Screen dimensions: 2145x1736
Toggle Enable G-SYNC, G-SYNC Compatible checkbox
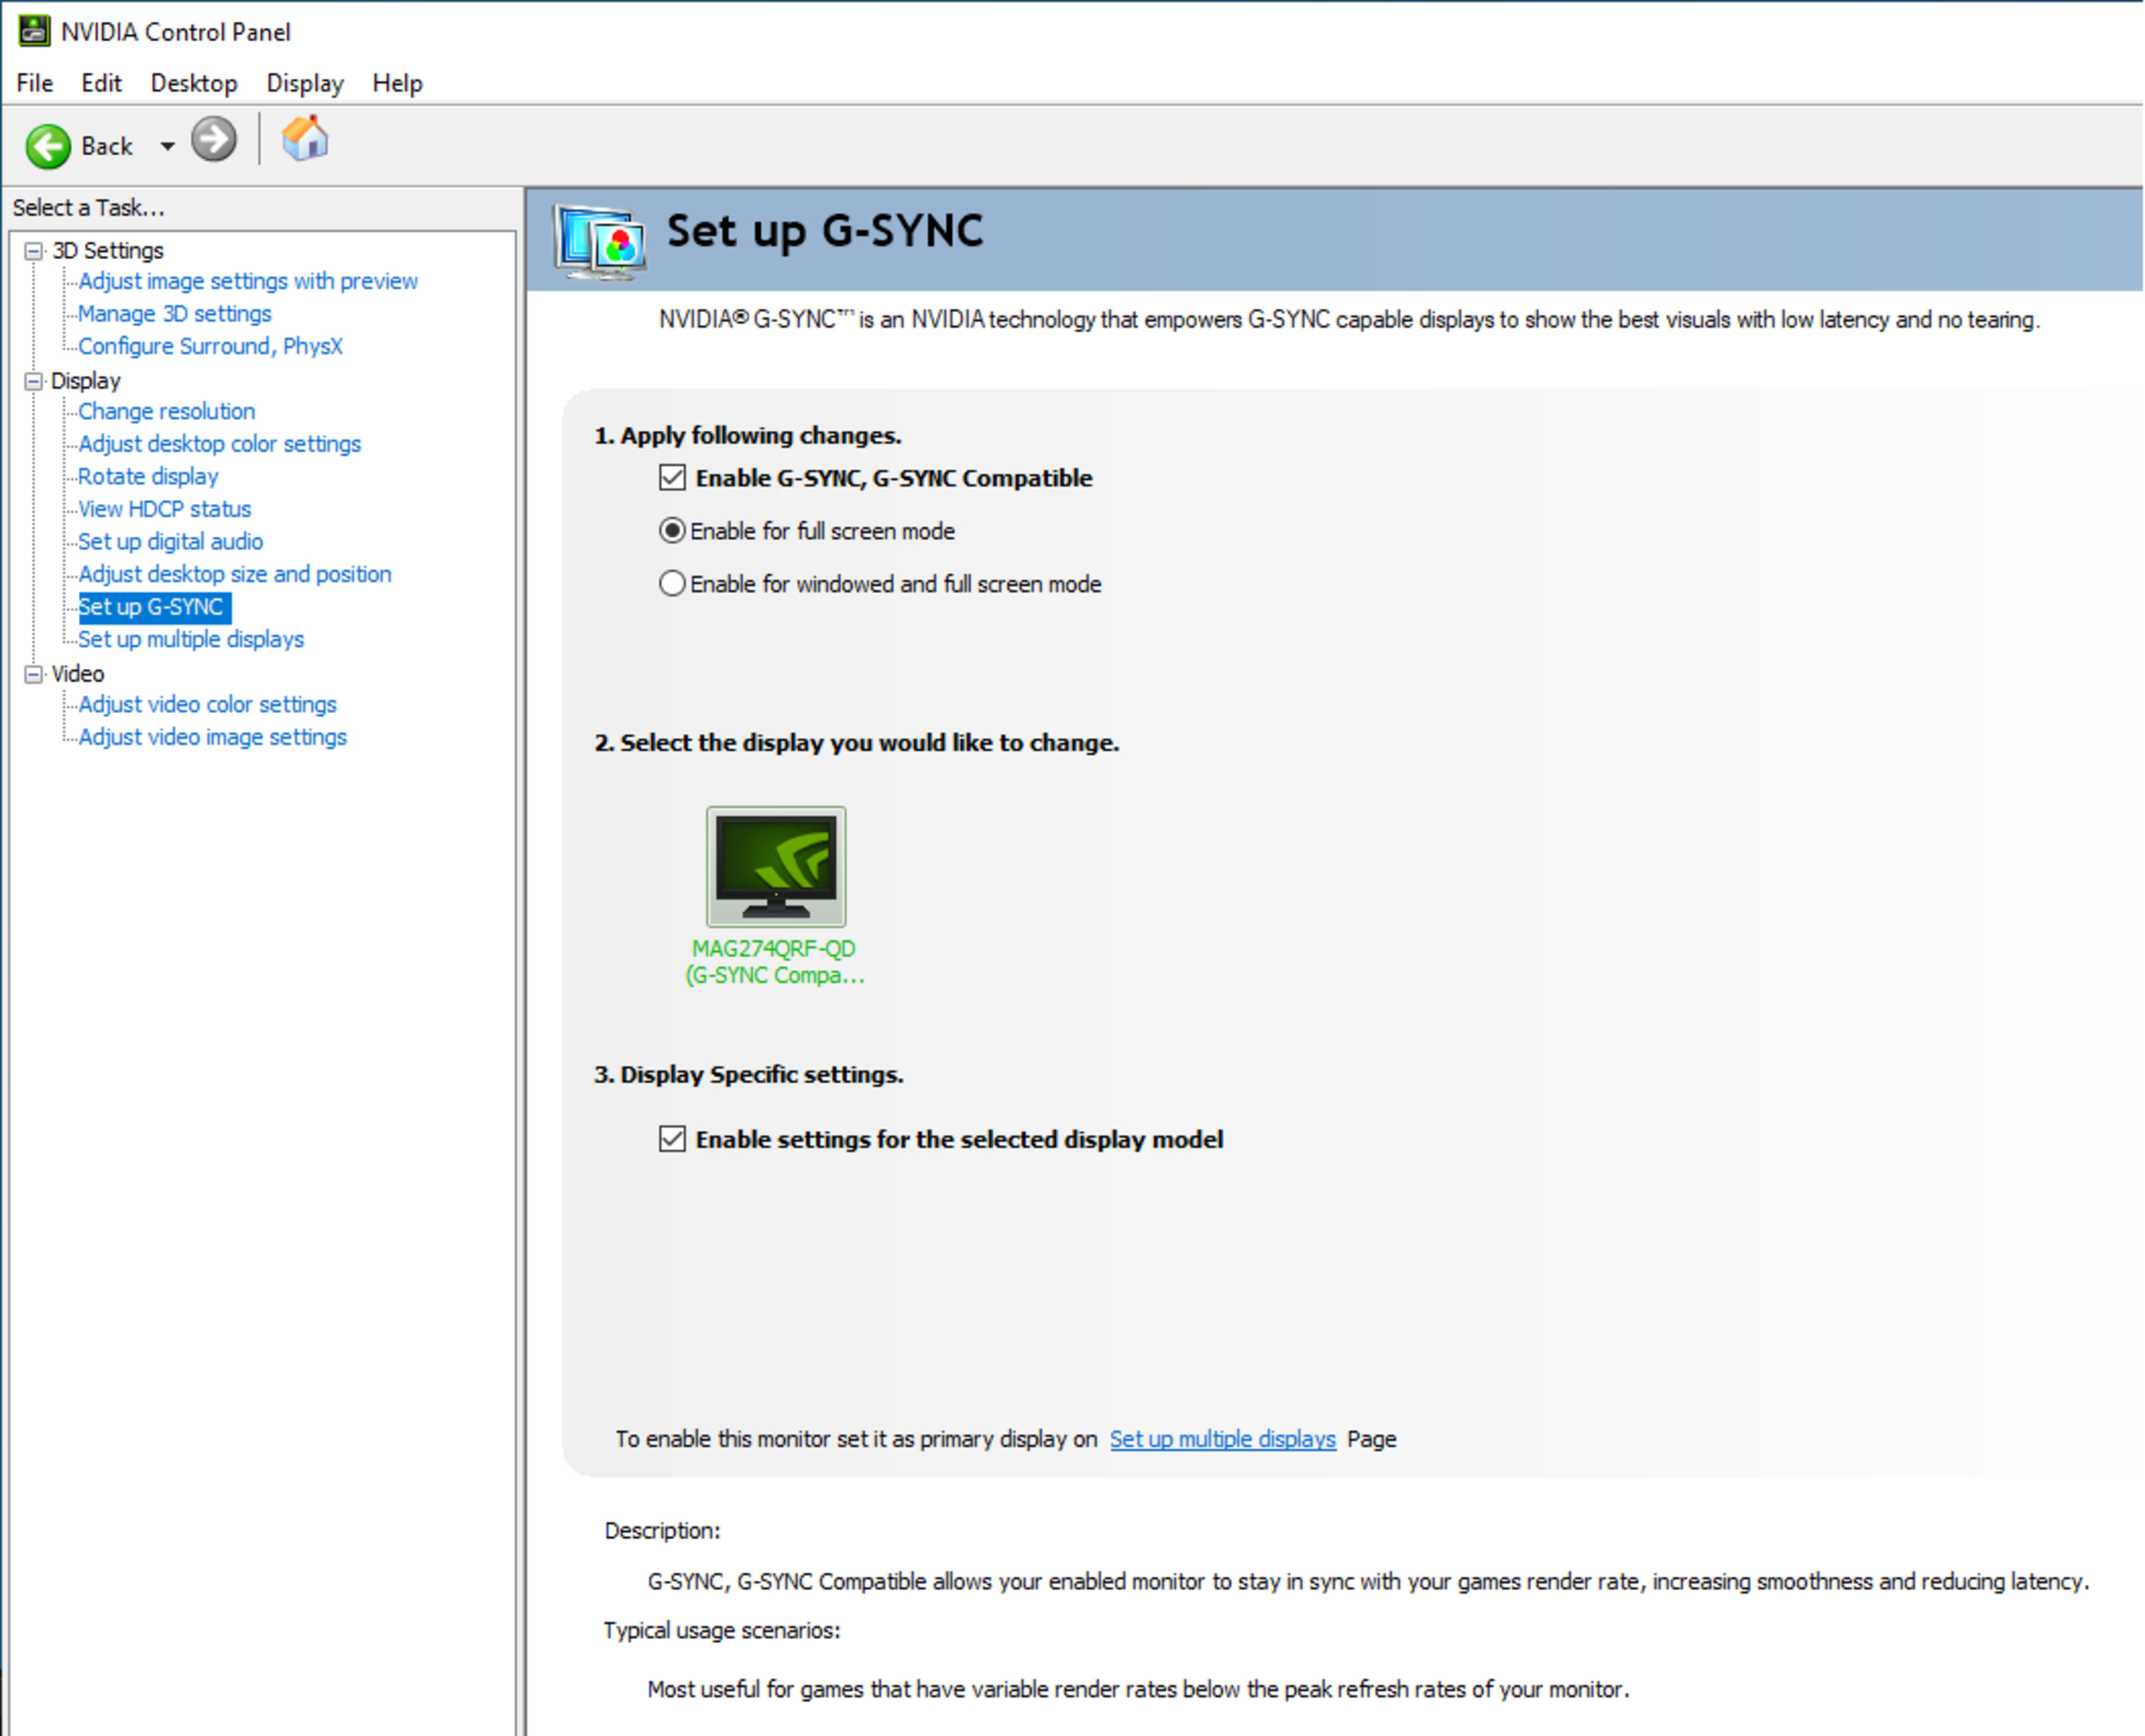[672, 478]
